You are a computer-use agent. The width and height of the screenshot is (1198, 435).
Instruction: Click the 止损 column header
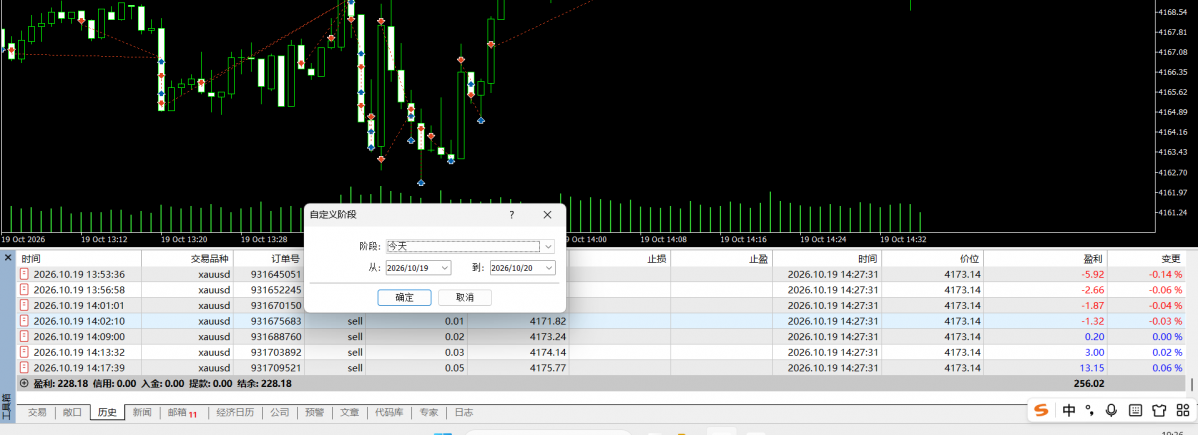[x=657, y=259]
